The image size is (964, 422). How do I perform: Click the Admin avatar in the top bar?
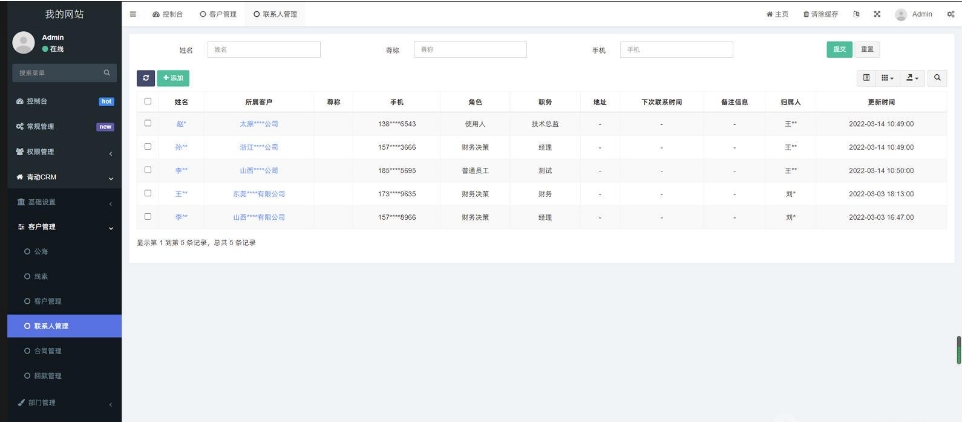[x=901, y=15]
